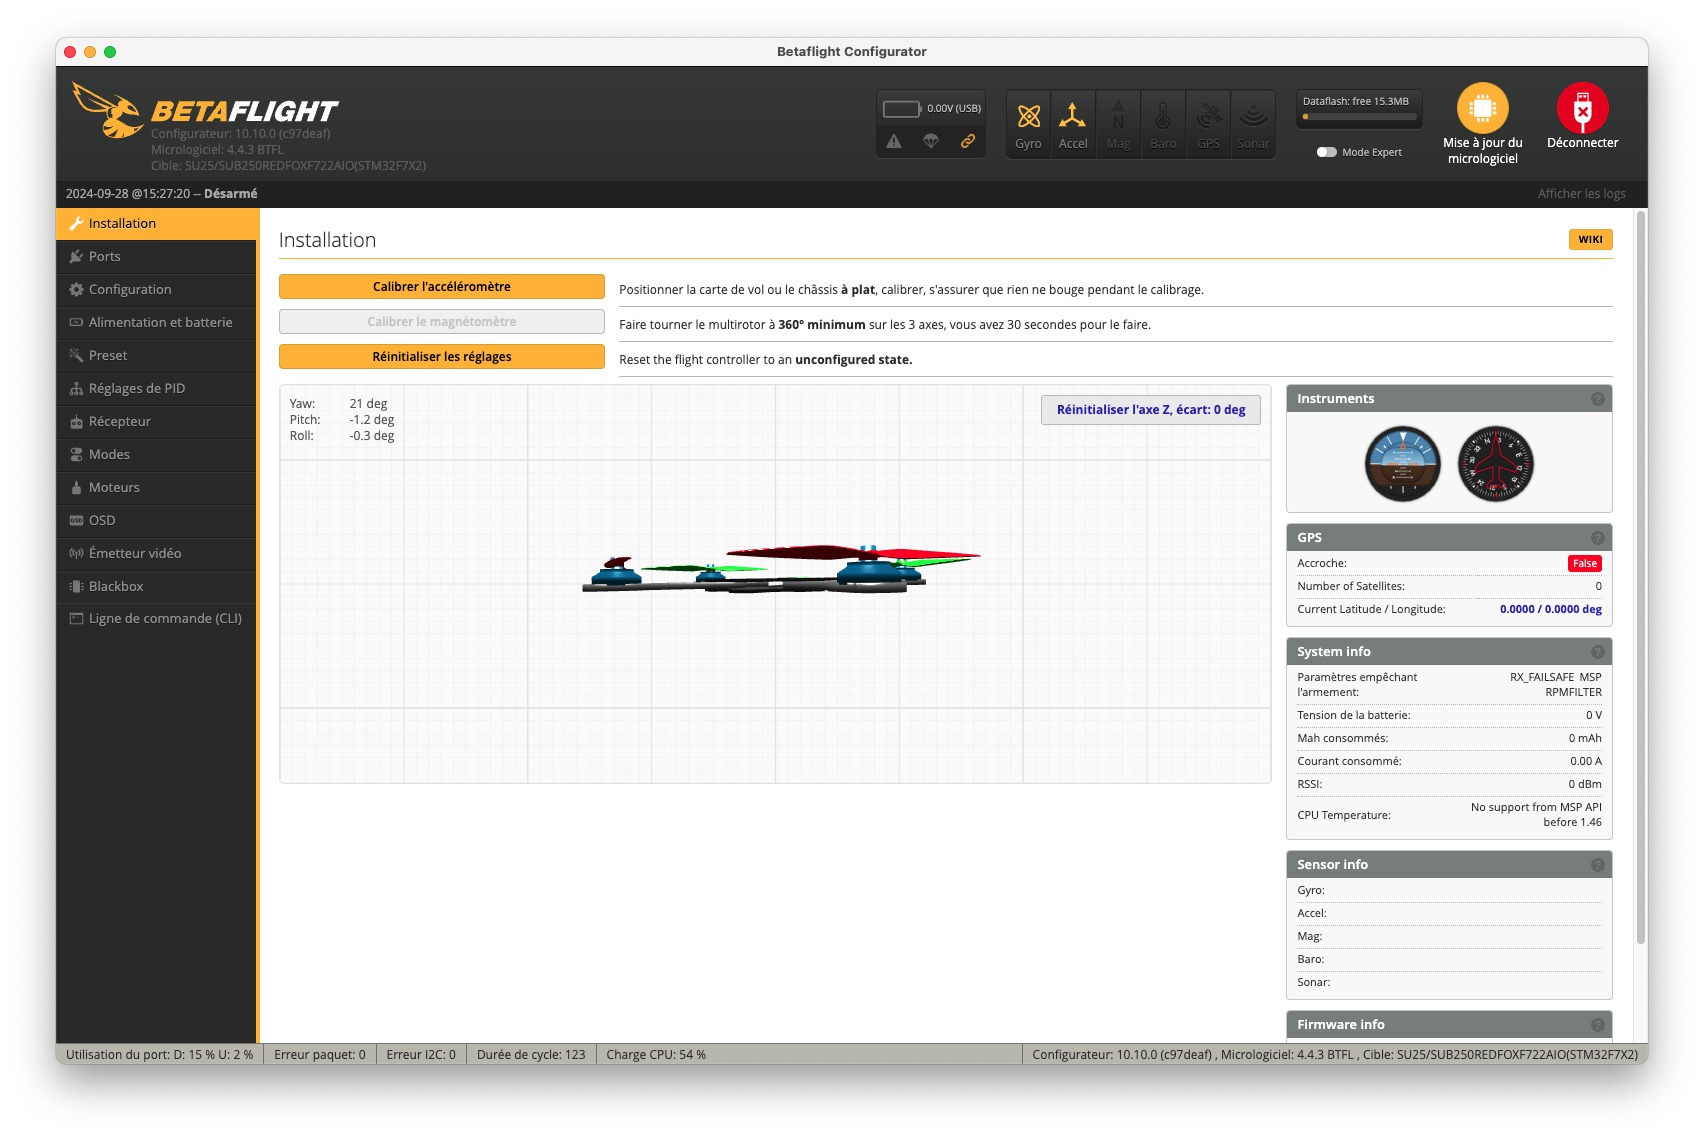1704x1138 pixels.
Task: Click the Sonar sensor icon
Action: coord(1253,124)
